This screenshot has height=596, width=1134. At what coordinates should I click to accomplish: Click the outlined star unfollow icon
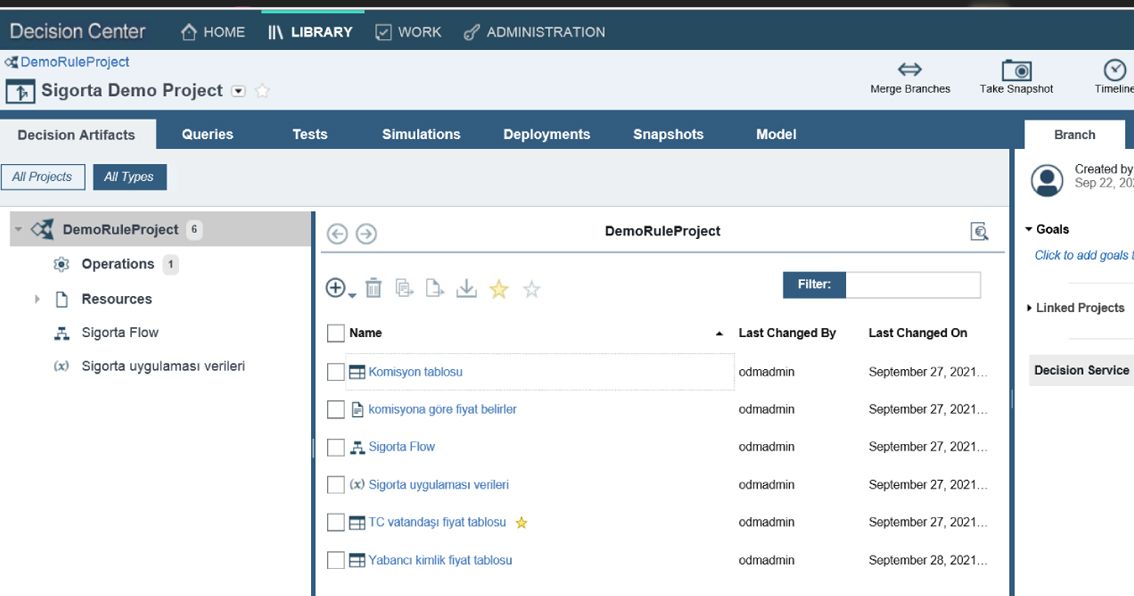click(532, 289)
